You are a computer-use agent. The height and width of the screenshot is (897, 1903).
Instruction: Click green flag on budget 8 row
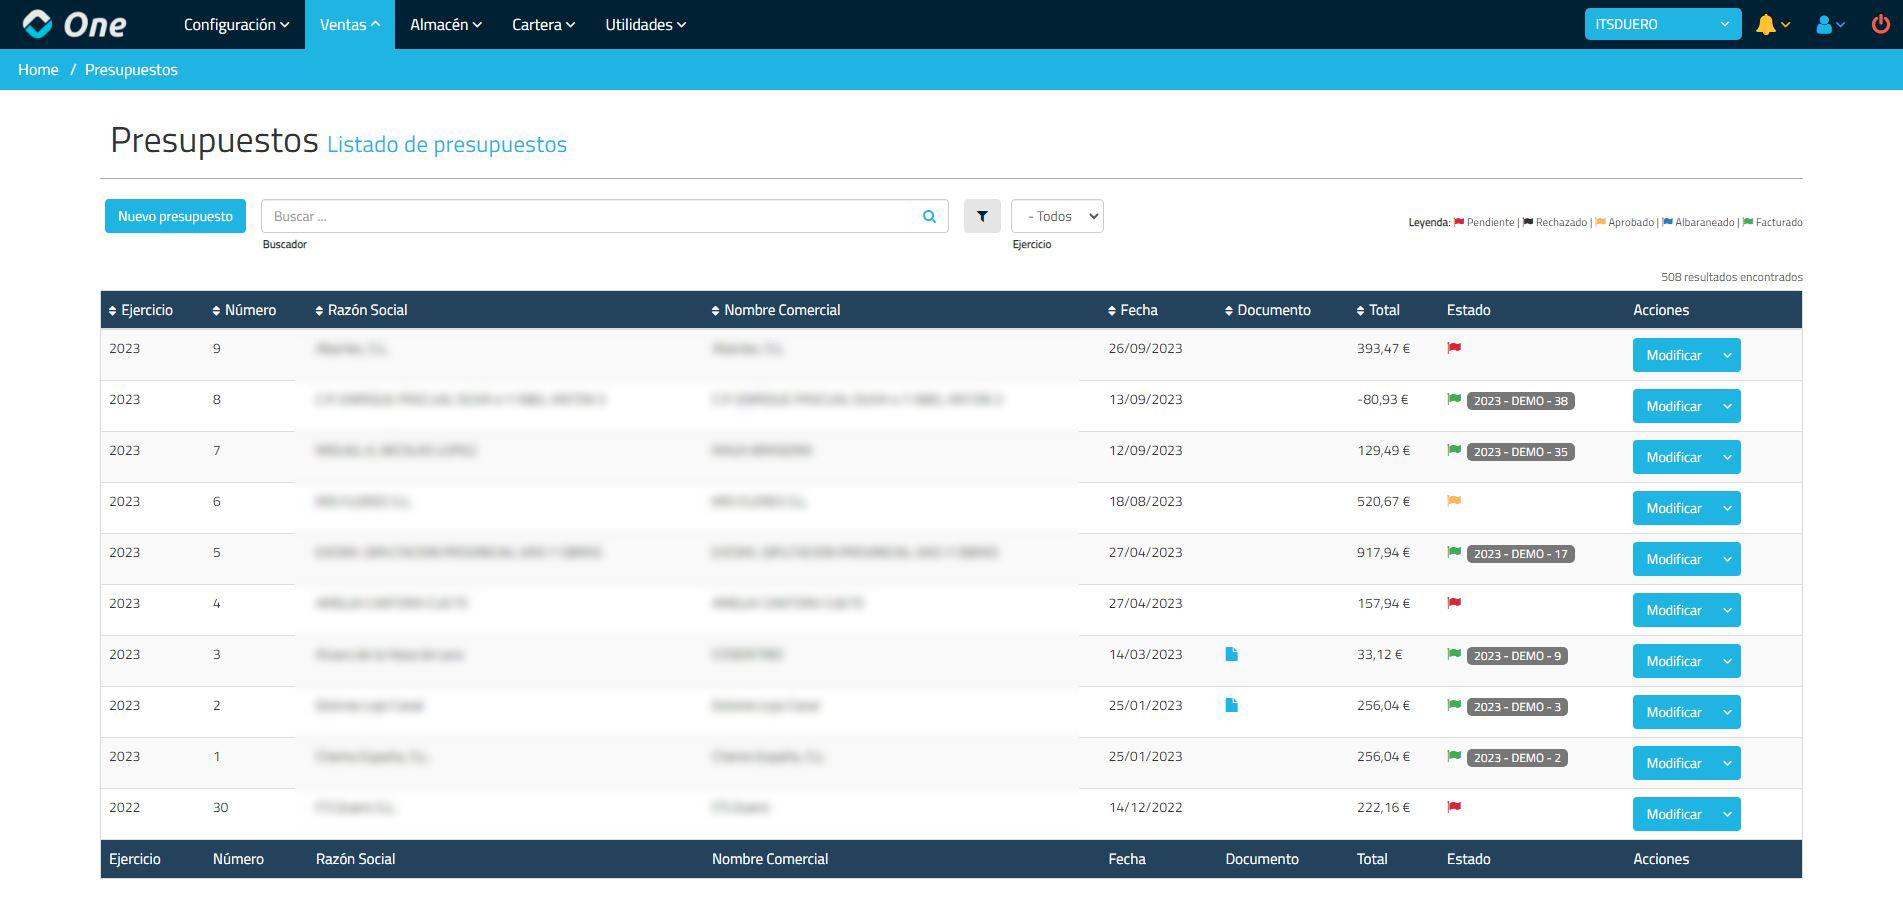(x=1454, y=399)
